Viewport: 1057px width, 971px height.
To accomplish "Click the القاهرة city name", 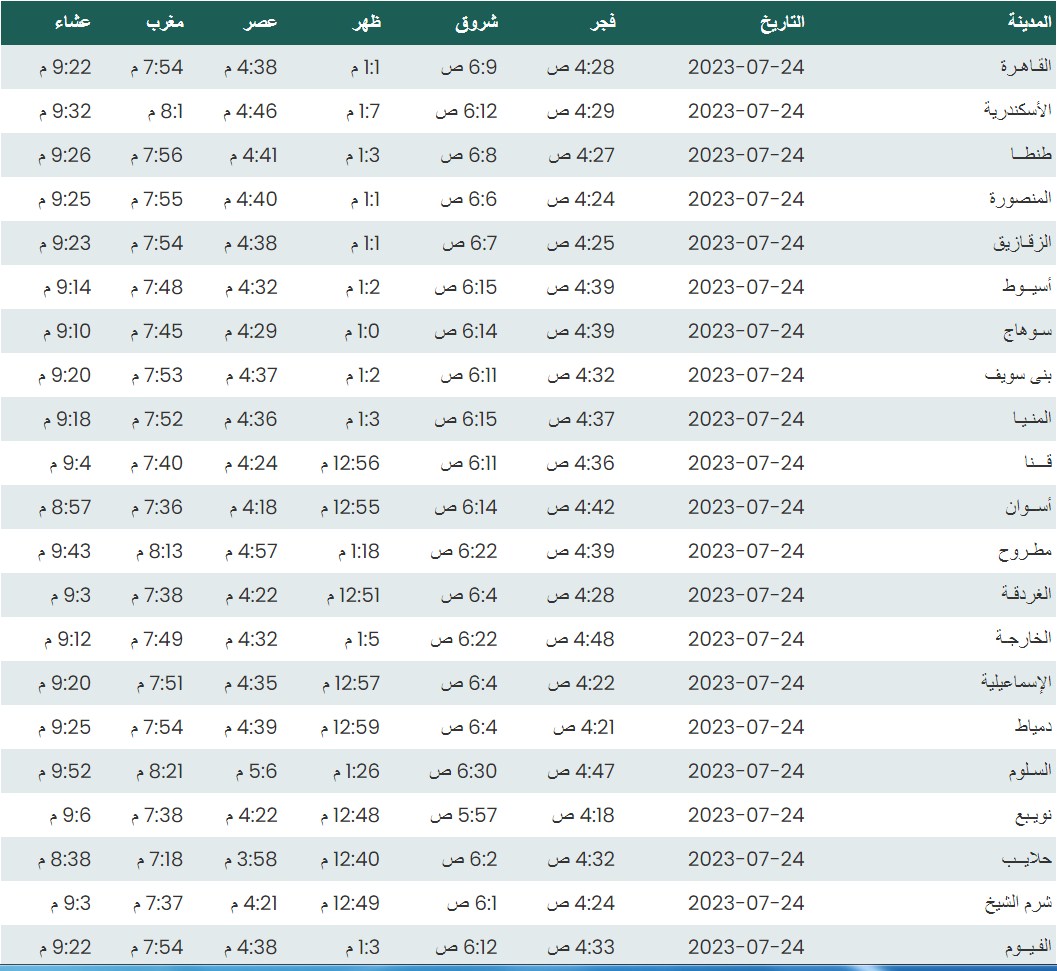I will click(x=1026, y=67).
